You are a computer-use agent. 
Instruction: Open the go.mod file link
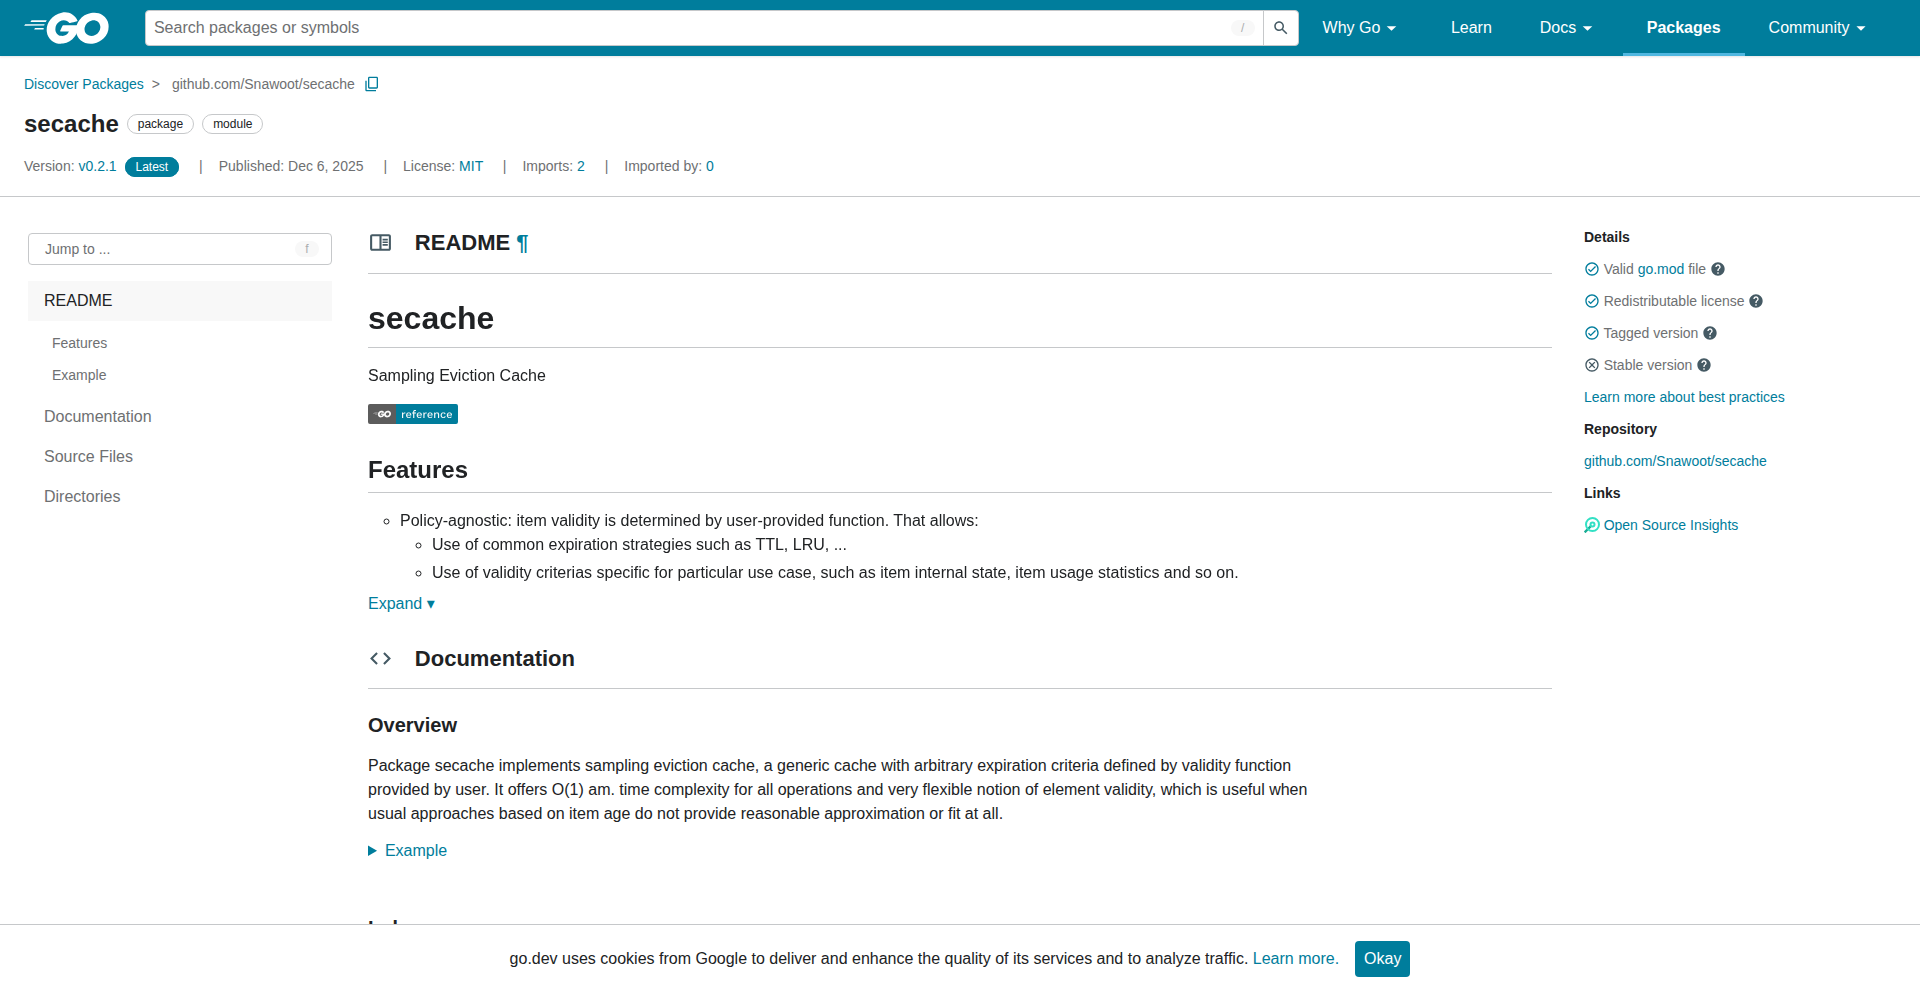pos(1660,269)
